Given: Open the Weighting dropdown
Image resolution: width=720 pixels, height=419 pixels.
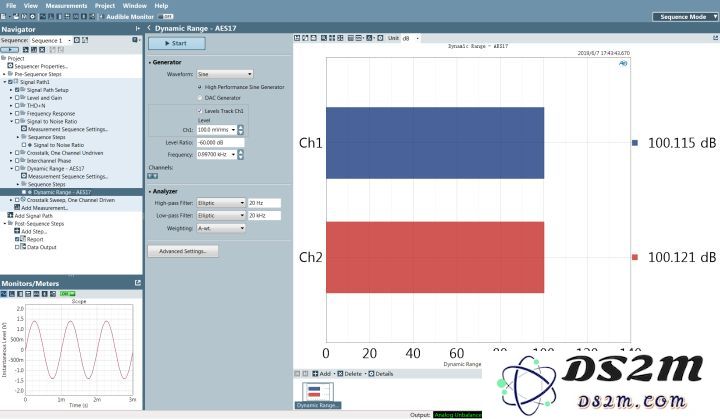Looking at the screenshot, I should [221, 228].
